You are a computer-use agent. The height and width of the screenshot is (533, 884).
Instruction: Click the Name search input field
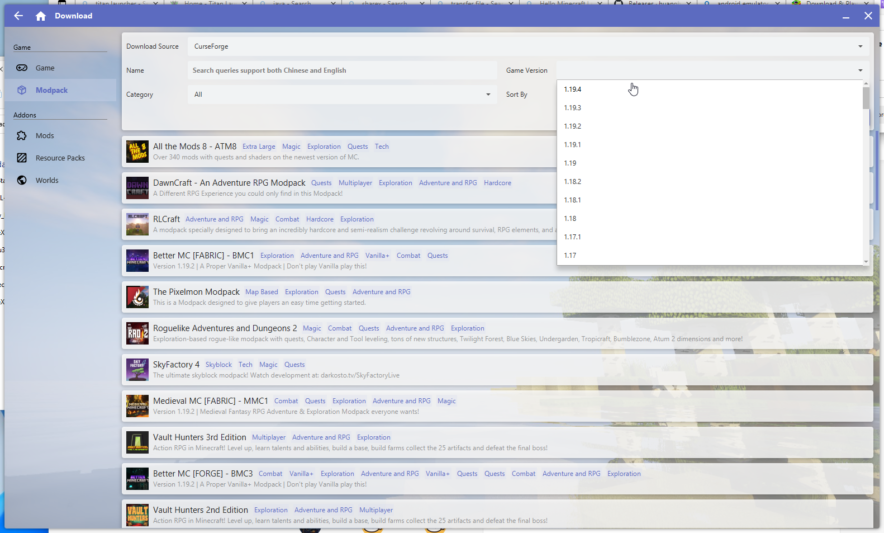click(x=342, y=71)
